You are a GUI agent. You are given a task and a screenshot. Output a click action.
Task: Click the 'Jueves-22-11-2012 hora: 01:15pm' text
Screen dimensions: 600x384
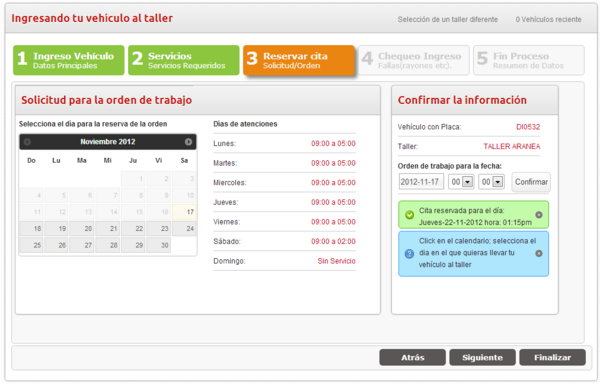475,223
